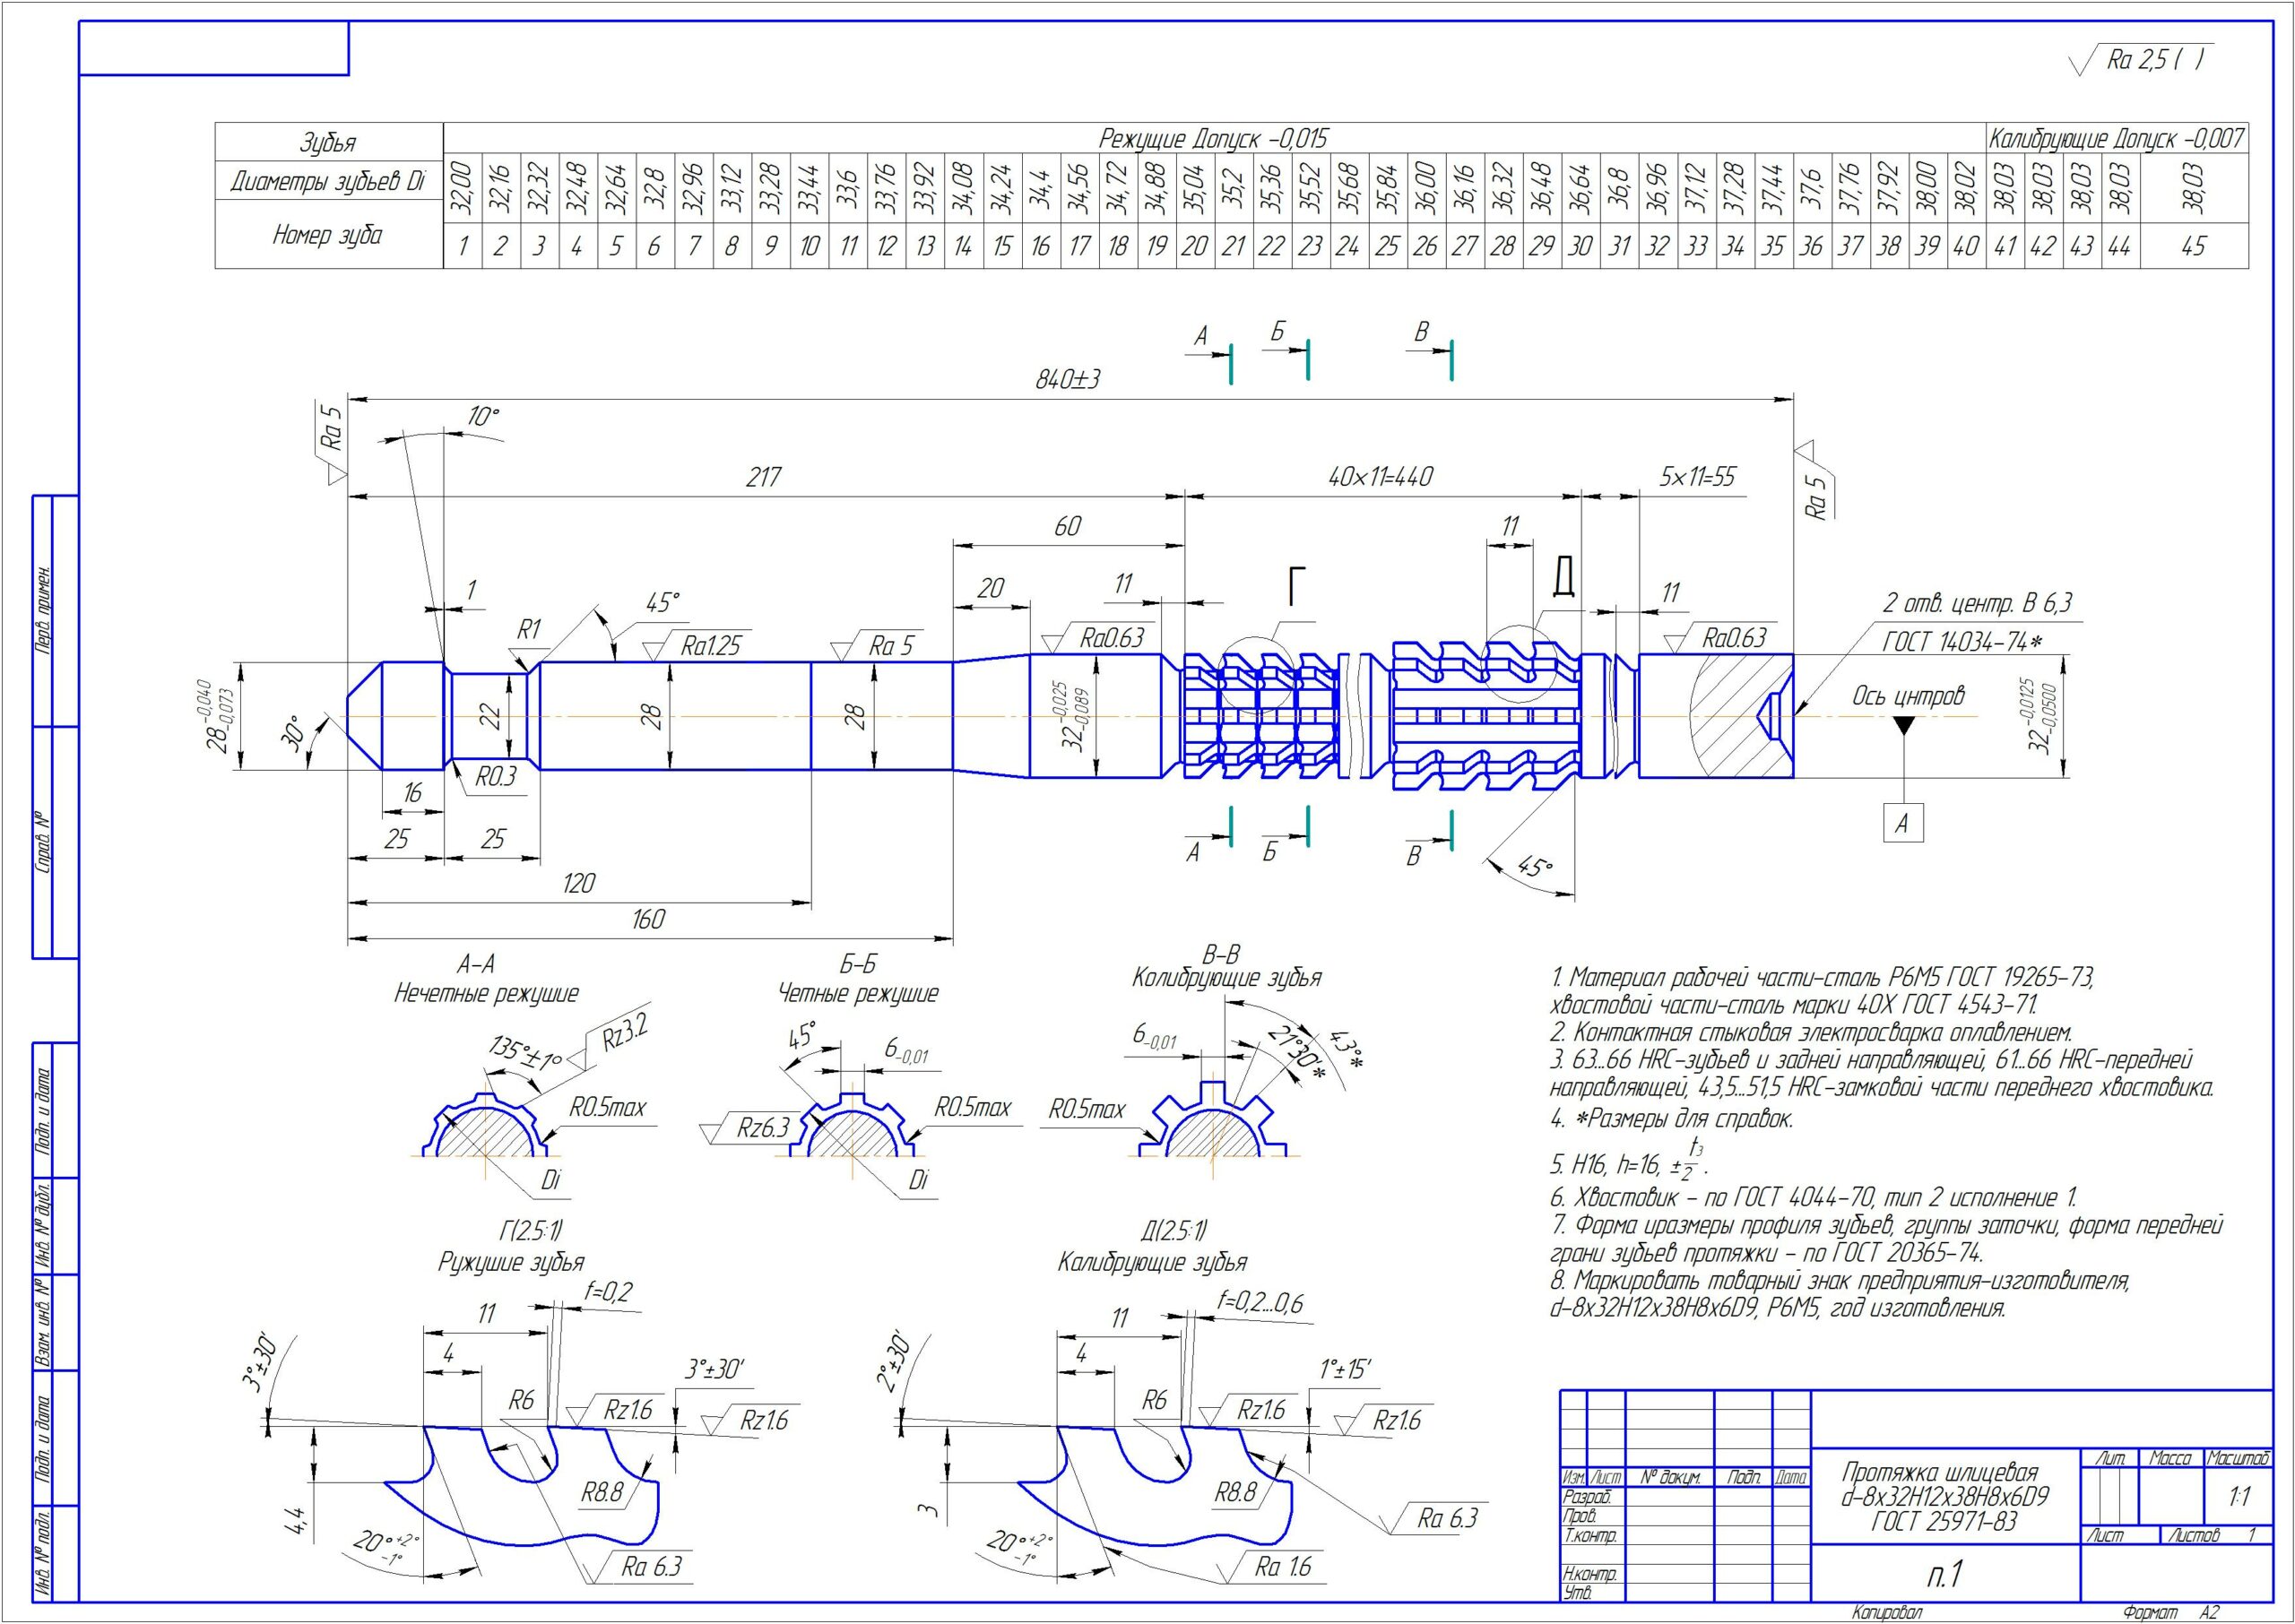Select the 160 length dimension
The height and width of the screenshot is (1624, 2295).
coord(648,920)
